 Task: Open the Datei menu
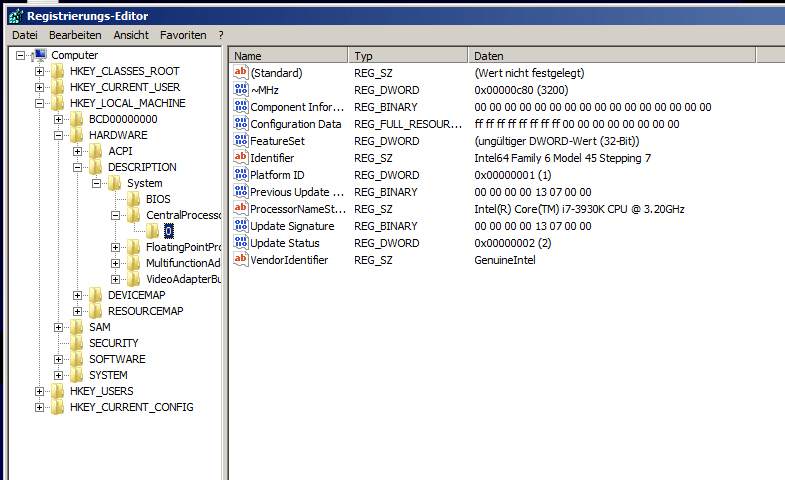25,35
